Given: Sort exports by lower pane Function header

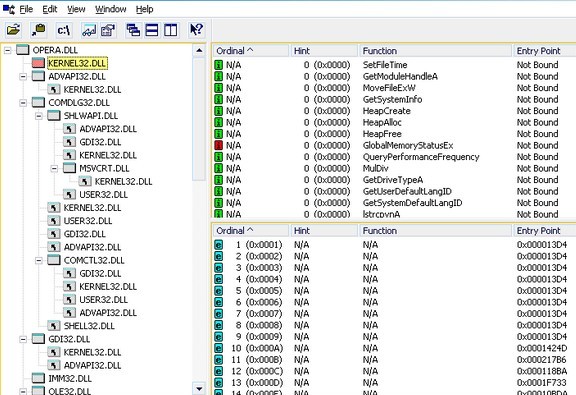Looking at the screenshot, I should (435, 230).
